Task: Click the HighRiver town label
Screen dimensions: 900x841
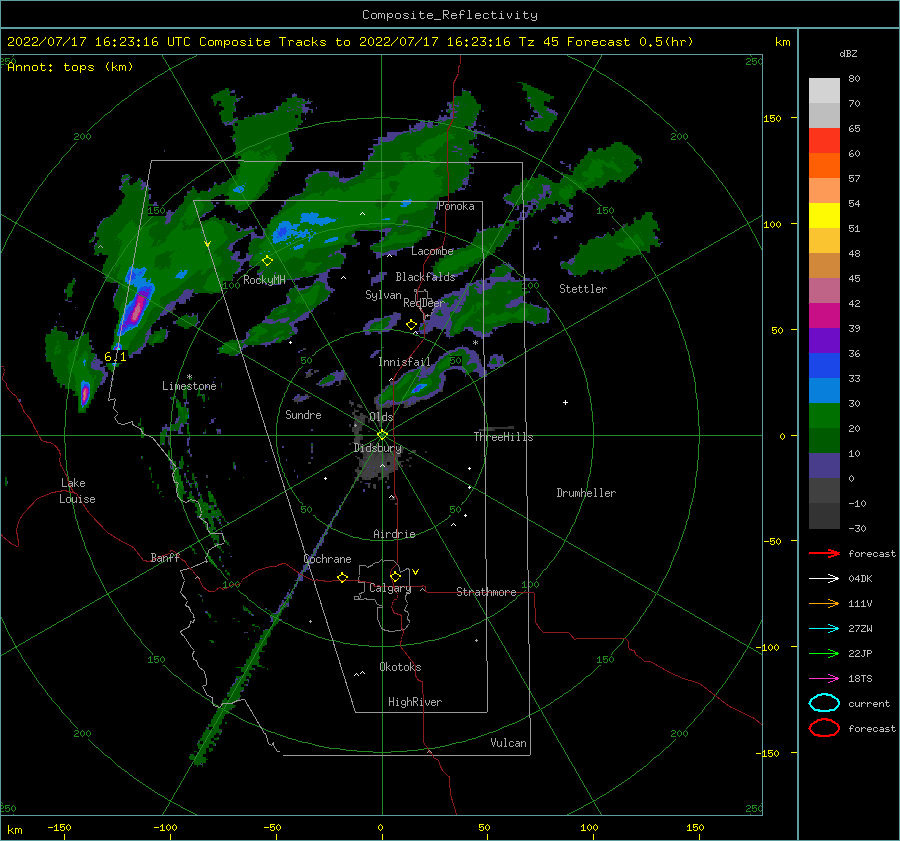Action: pyautogui.click(x=415, y=702)
